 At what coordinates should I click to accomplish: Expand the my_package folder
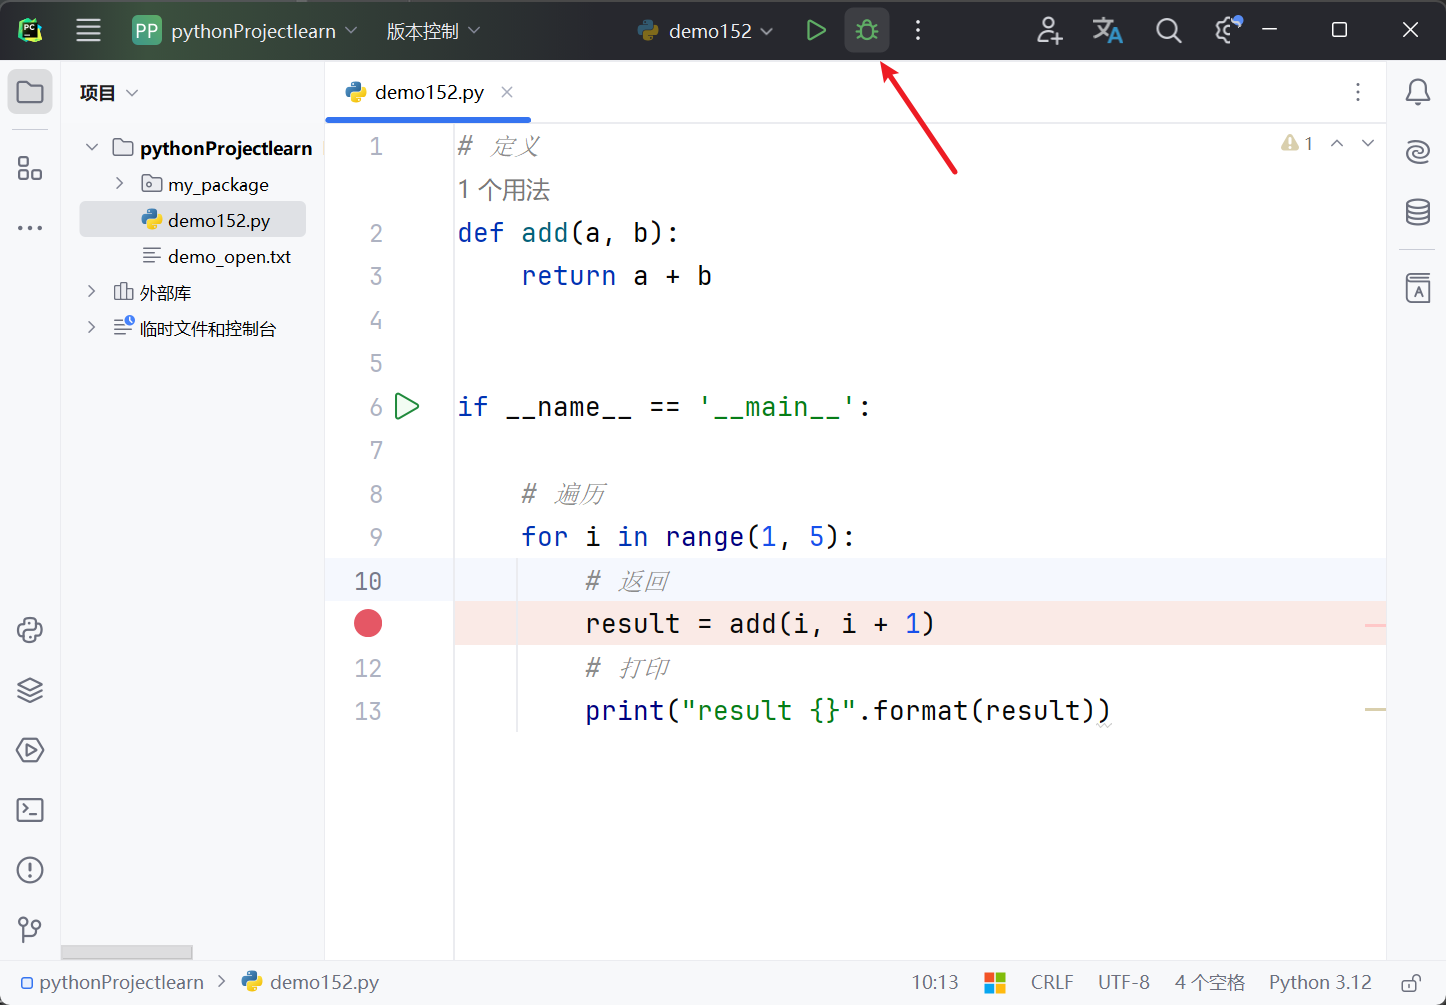[x=120, y=184]
